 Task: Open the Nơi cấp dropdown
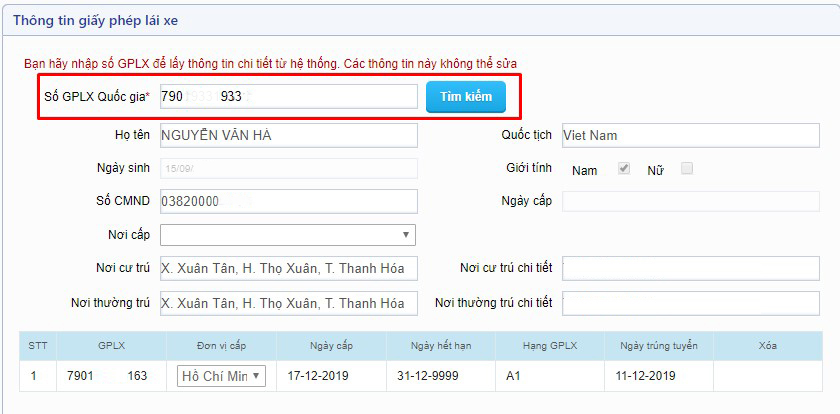tap(287, 234)
